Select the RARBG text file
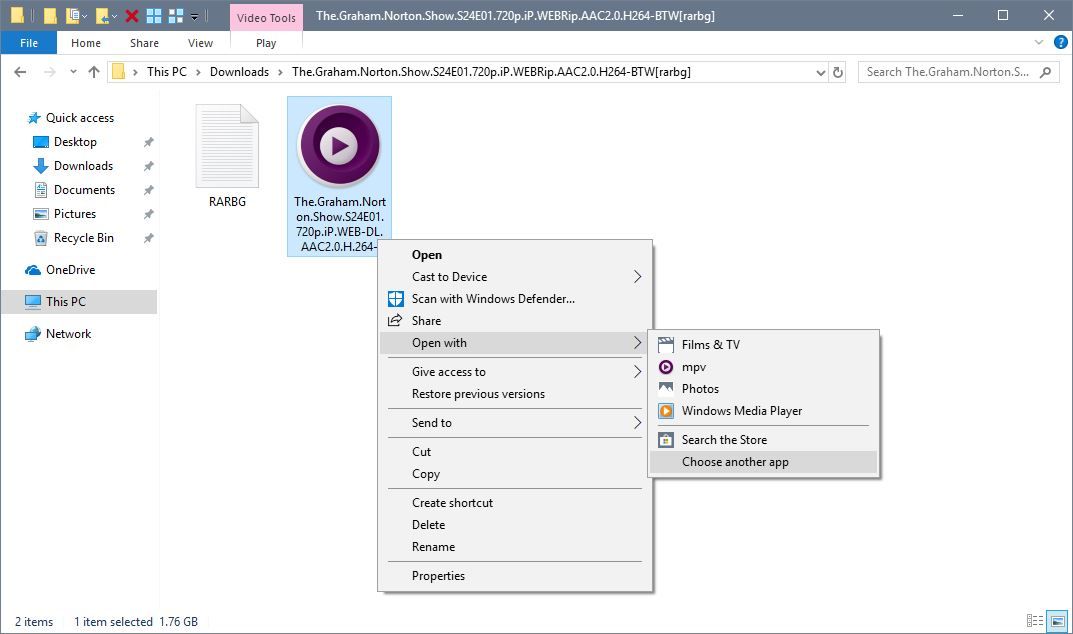The height and width of the screenshot is (634, 1073). coord(227,156)
